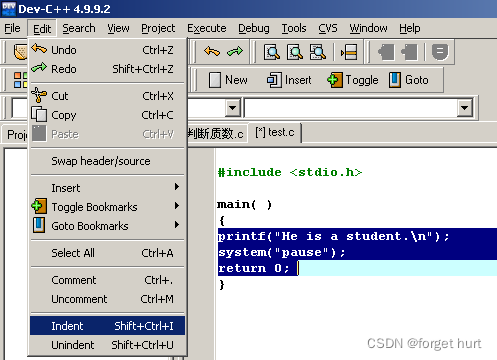
Task: Open the Execute menu
Action: pos(207,28)
